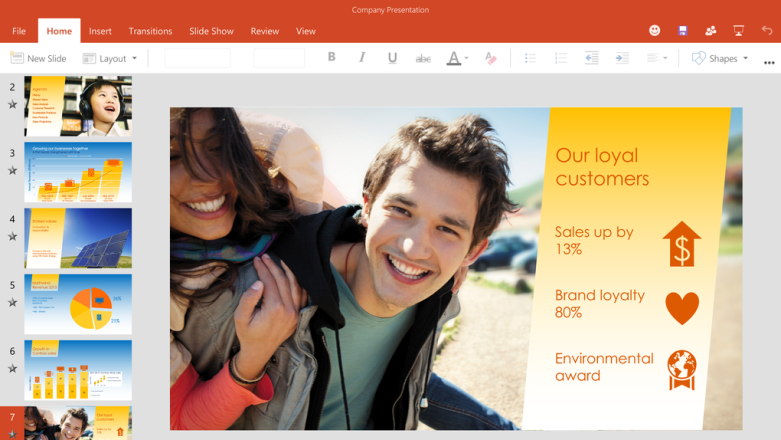Open the more options ellipsis

769,63
